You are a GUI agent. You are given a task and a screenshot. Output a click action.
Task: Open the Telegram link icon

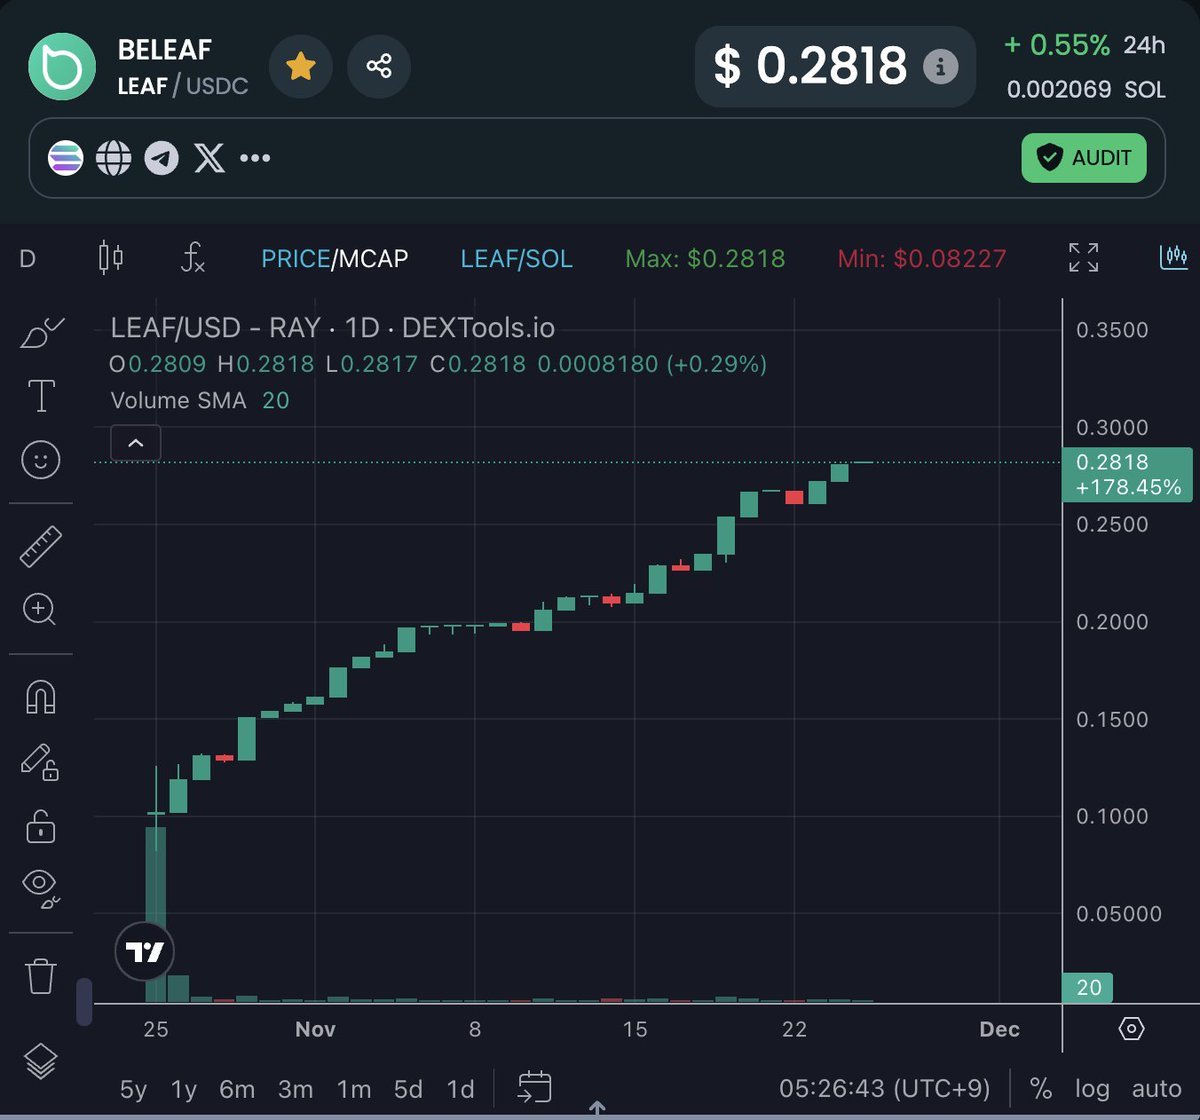click(x=162, y=158)
